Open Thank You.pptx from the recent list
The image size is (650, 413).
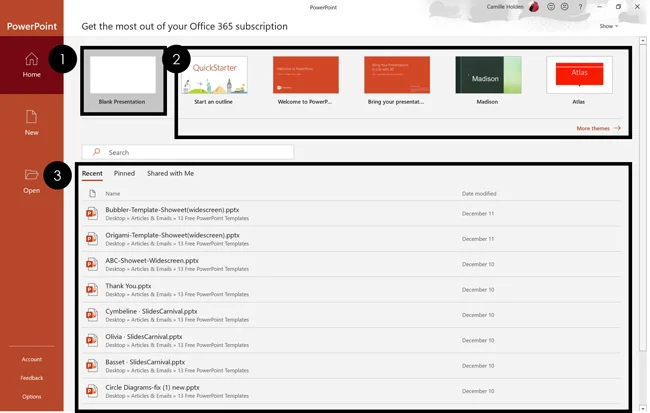[x=128, y=286]
